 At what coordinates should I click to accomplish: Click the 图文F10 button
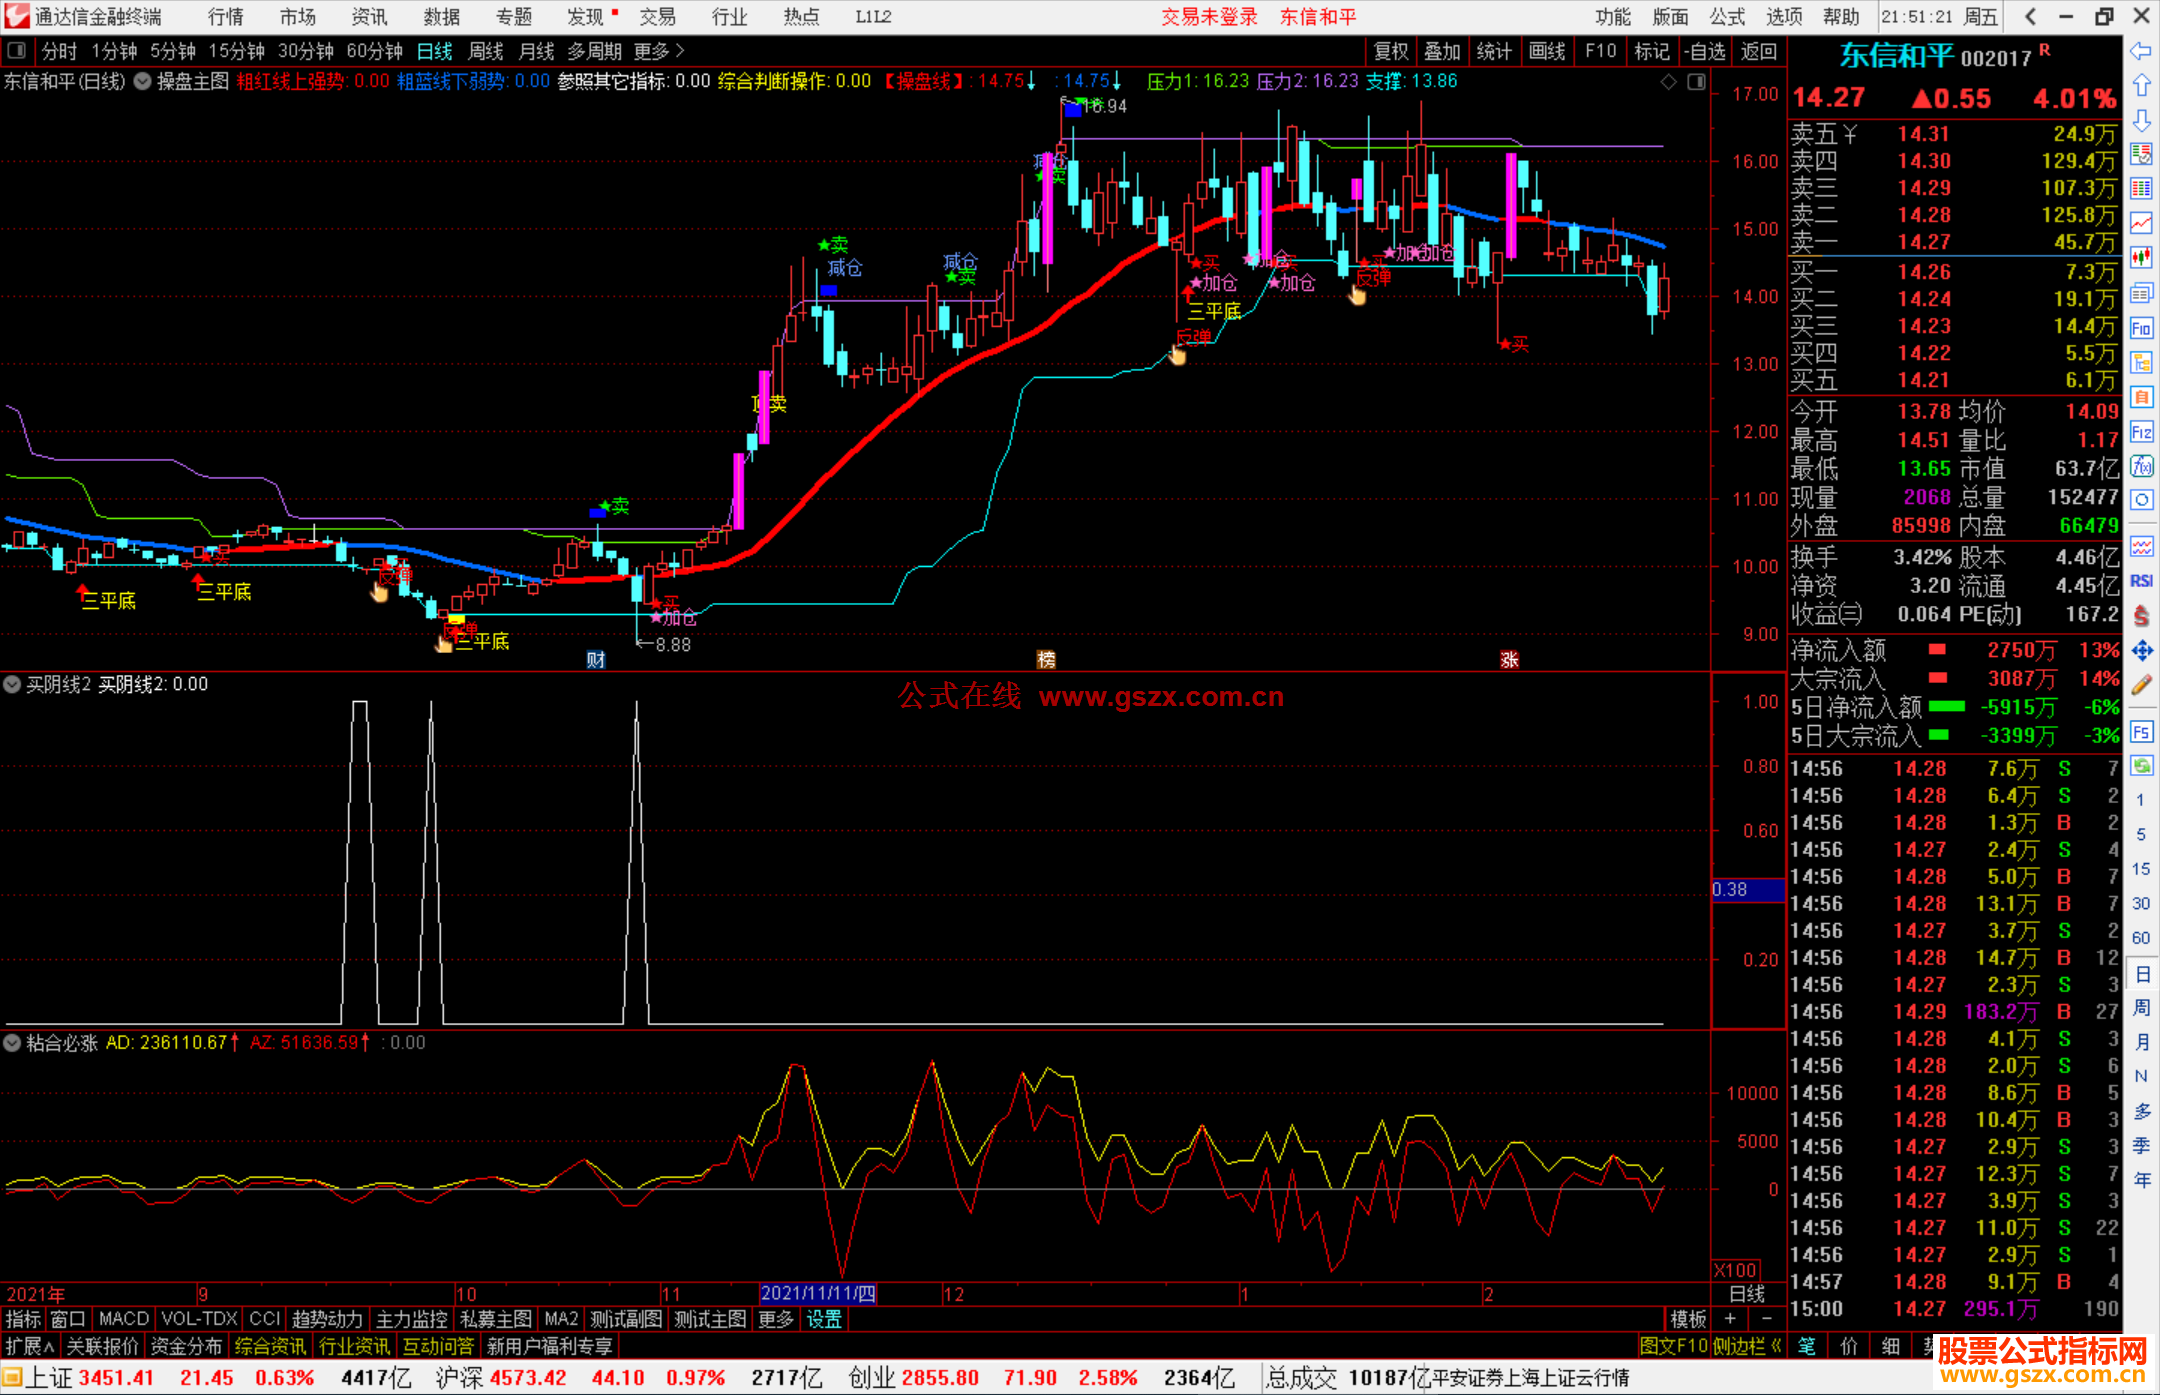[x=1674, y=1346]
